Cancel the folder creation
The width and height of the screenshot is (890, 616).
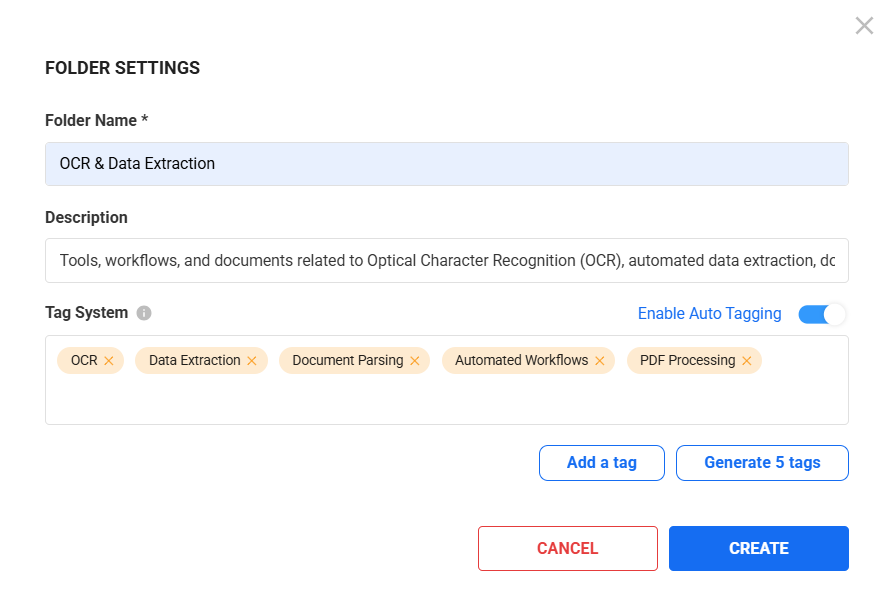tap(567, 548)
